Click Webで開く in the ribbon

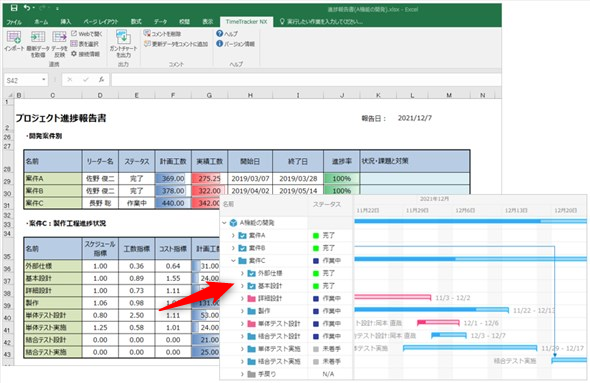87,34
